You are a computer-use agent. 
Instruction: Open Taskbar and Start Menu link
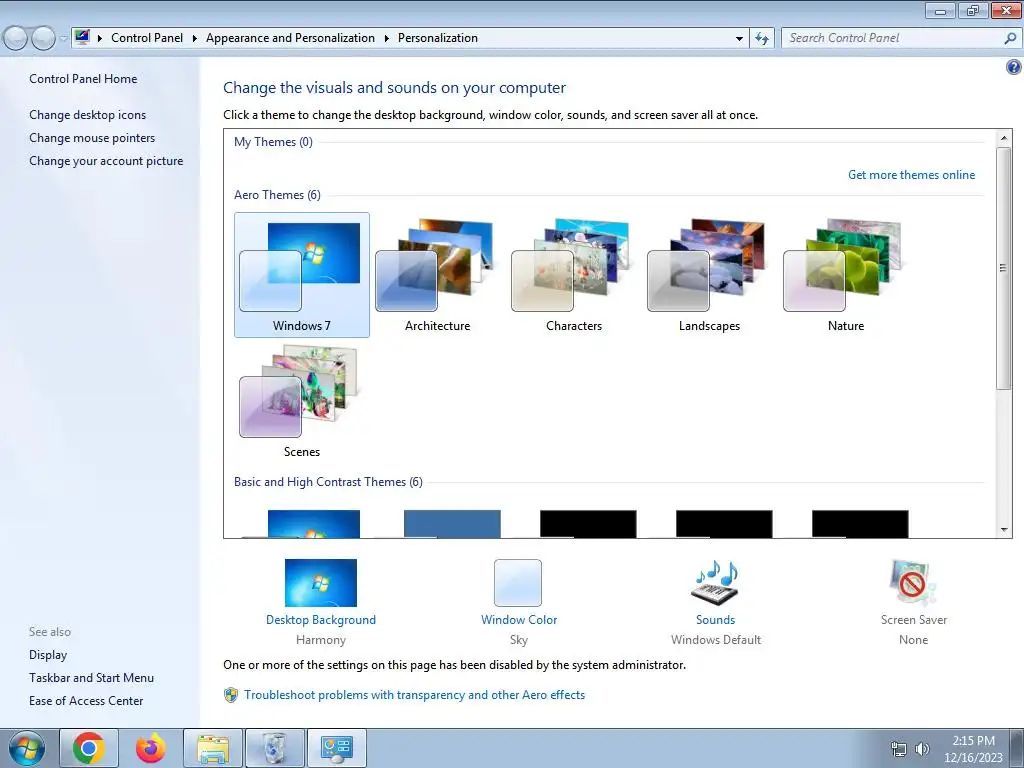(91, 678)
